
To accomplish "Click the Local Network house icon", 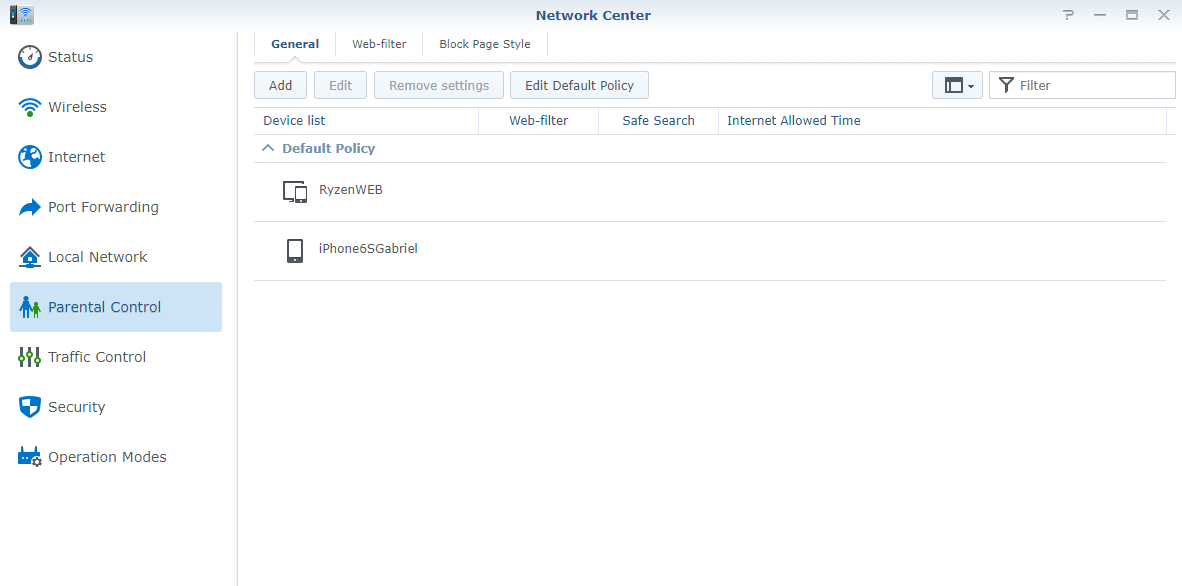I will click(x=30, y=257).
